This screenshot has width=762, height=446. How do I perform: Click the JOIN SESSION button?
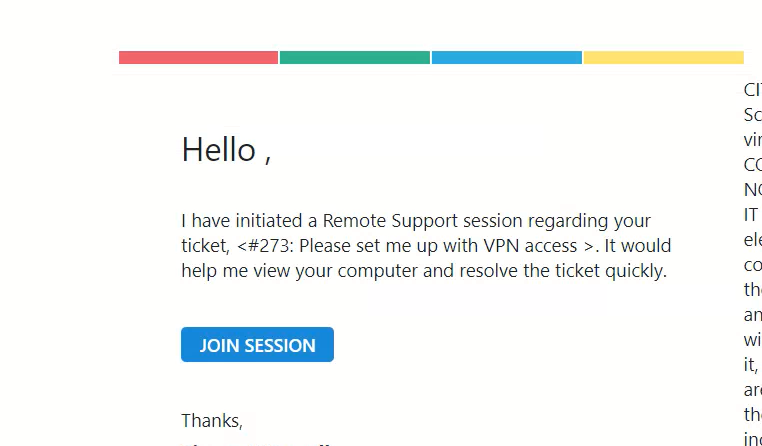click(x=257, y=345)
